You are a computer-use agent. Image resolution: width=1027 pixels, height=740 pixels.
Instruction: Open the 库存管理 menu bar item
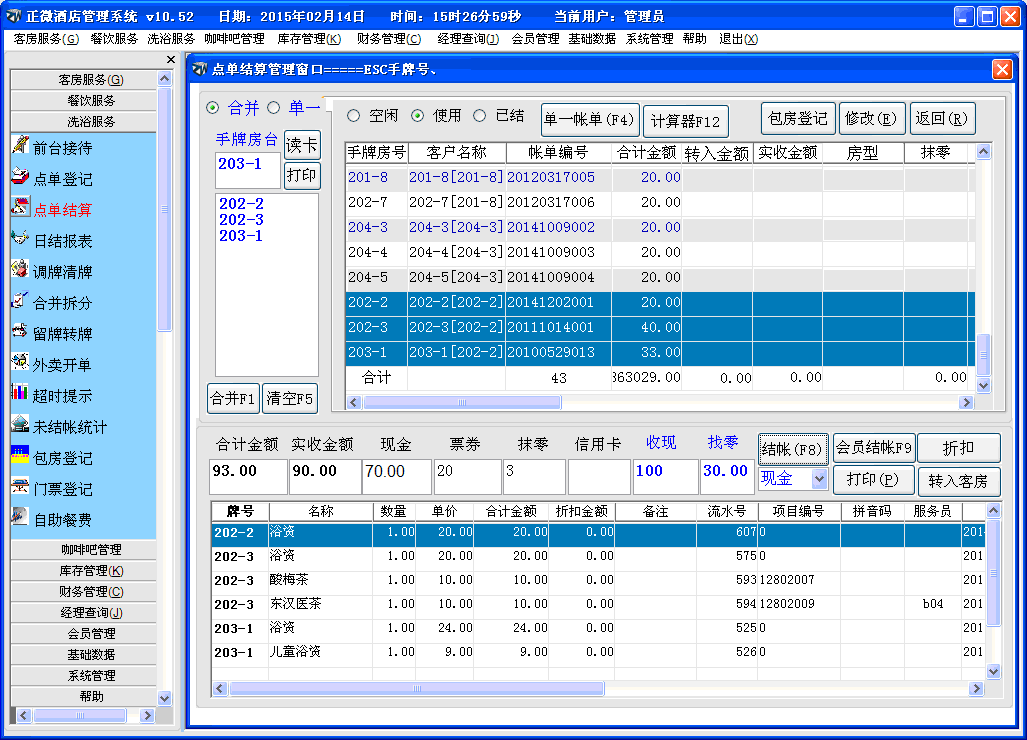coord(308,39)
